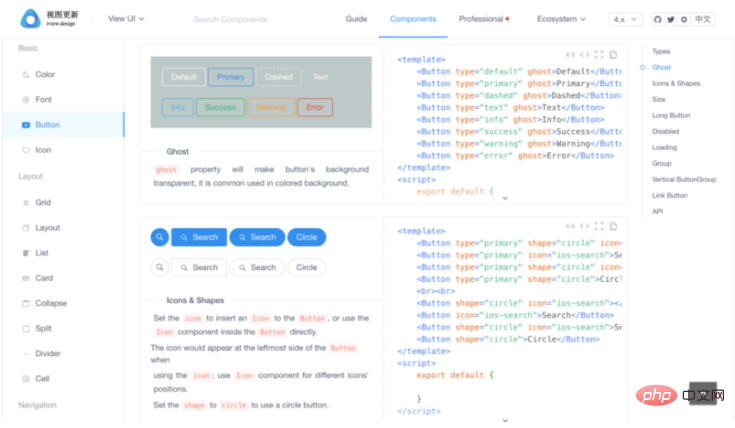
Task: Focus the Search Components input
Action: (231, 19)
